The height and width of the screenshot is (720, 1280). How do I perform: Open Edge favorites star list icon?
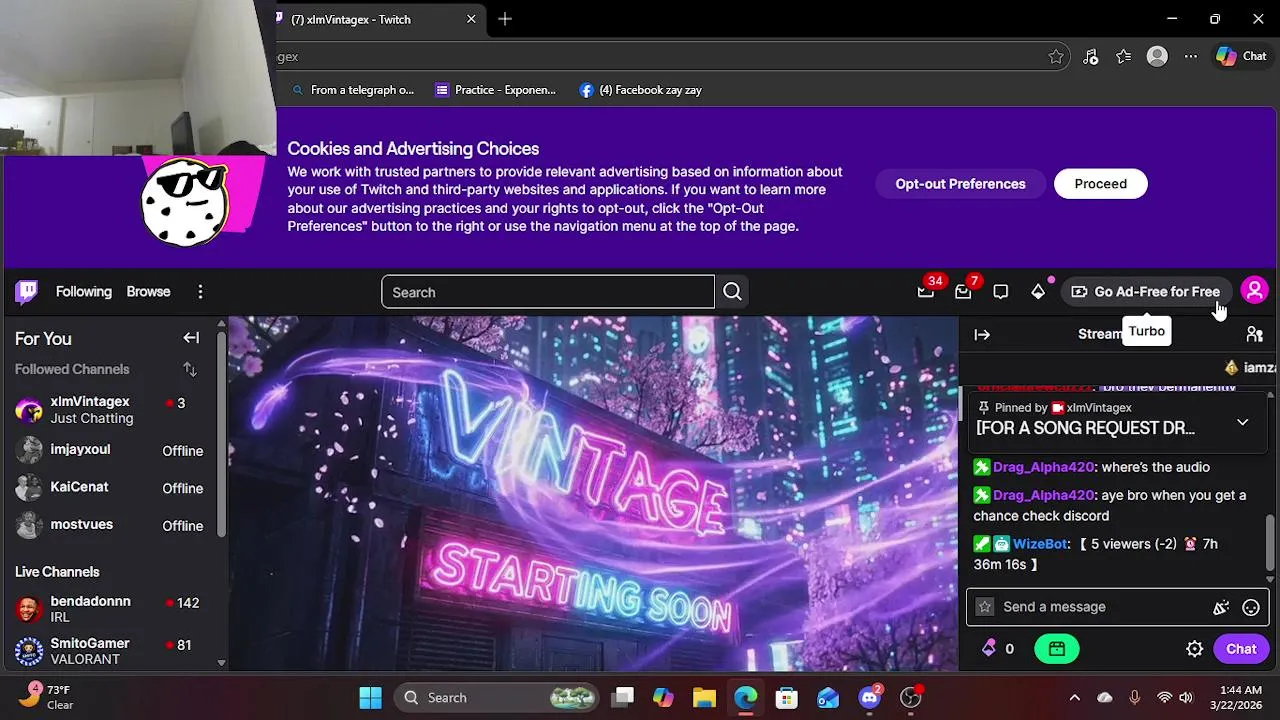1124,57
